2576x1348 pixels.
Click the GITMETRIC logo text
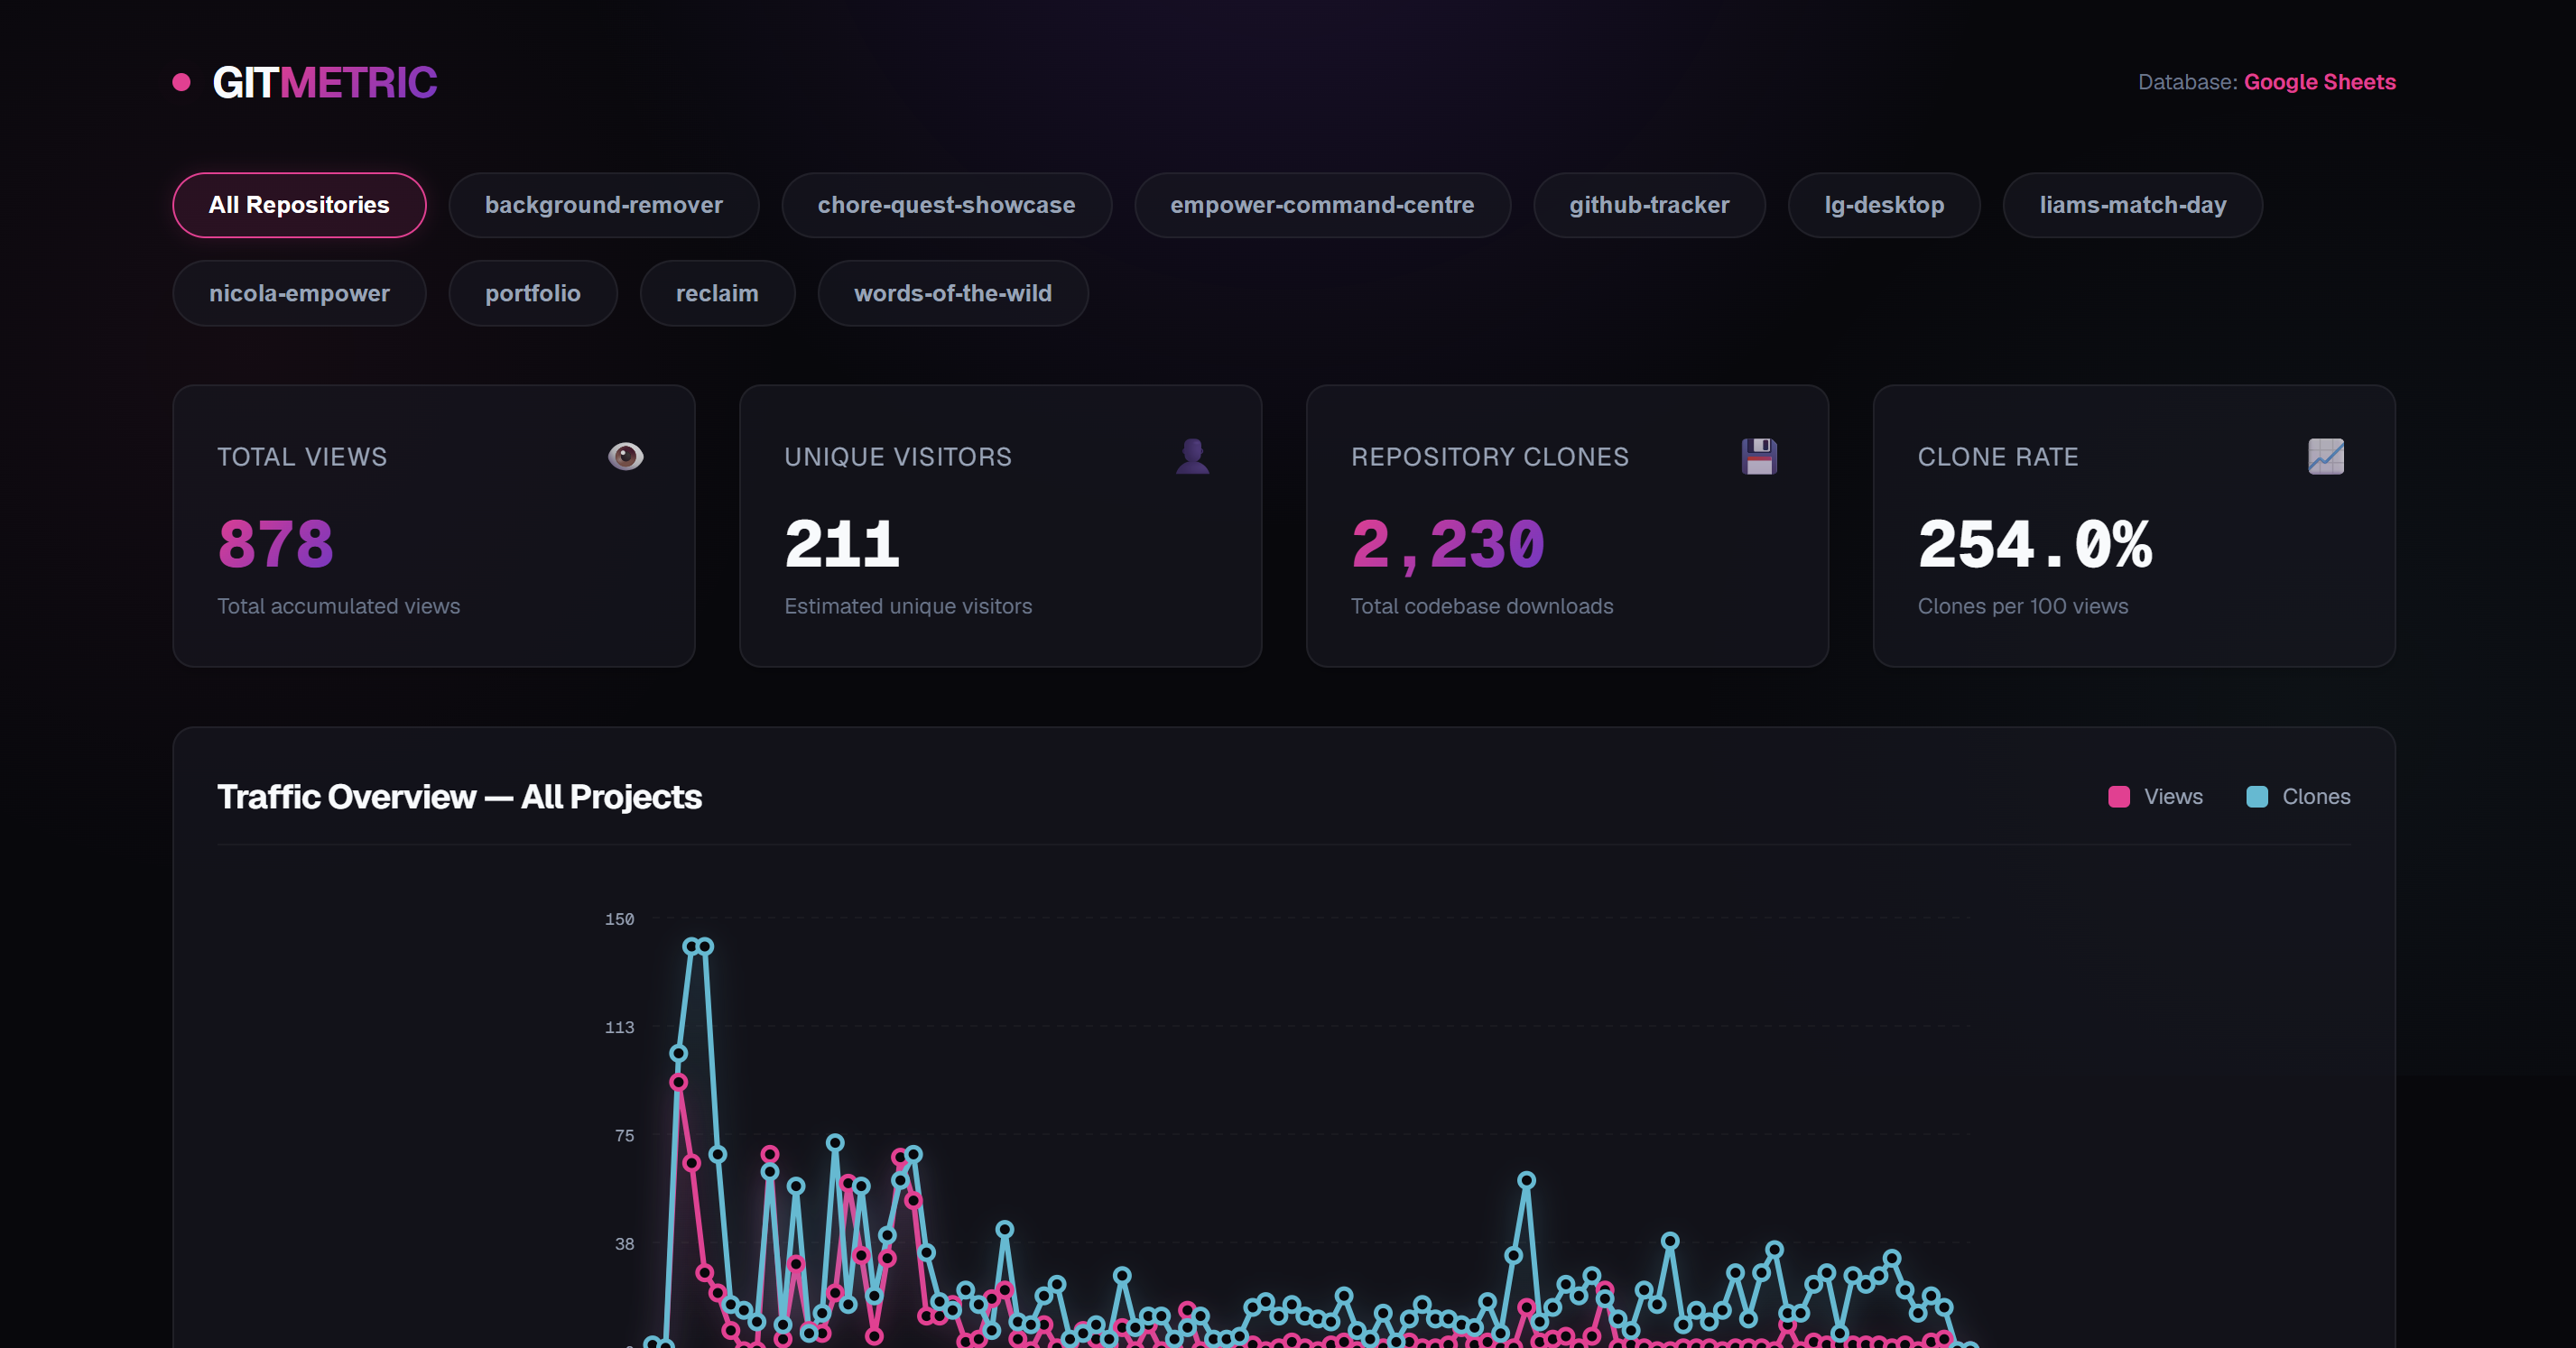tap(325, 82)
